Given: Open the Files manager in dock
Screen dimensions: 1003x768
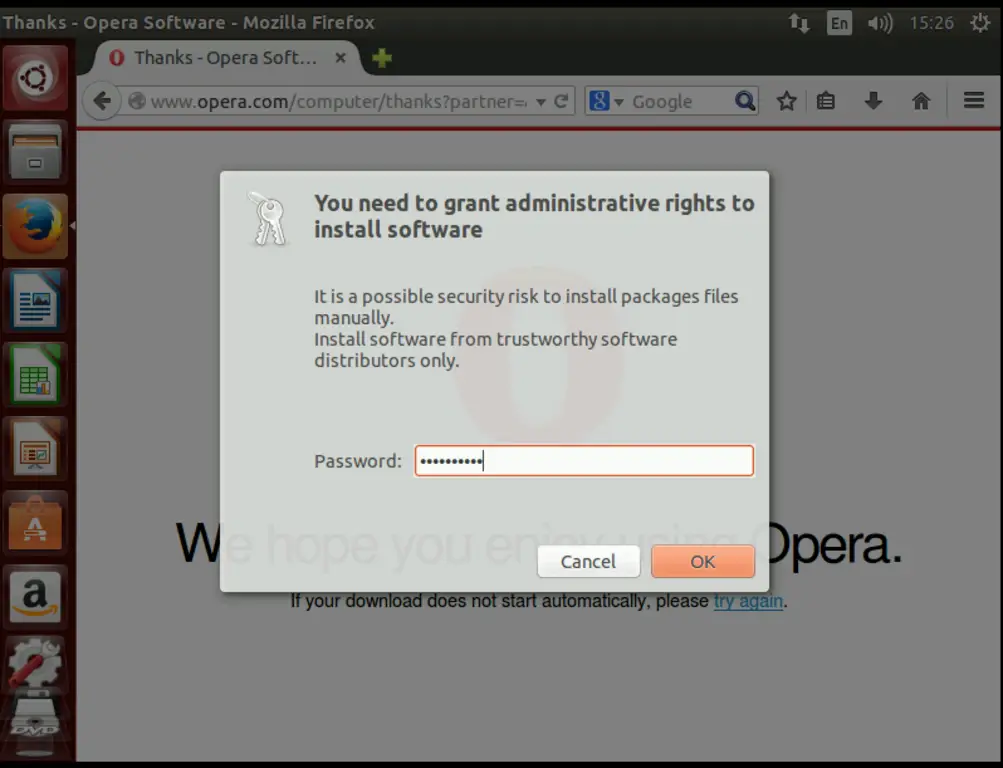Looking at the screenshot, I should coord(35,152).
